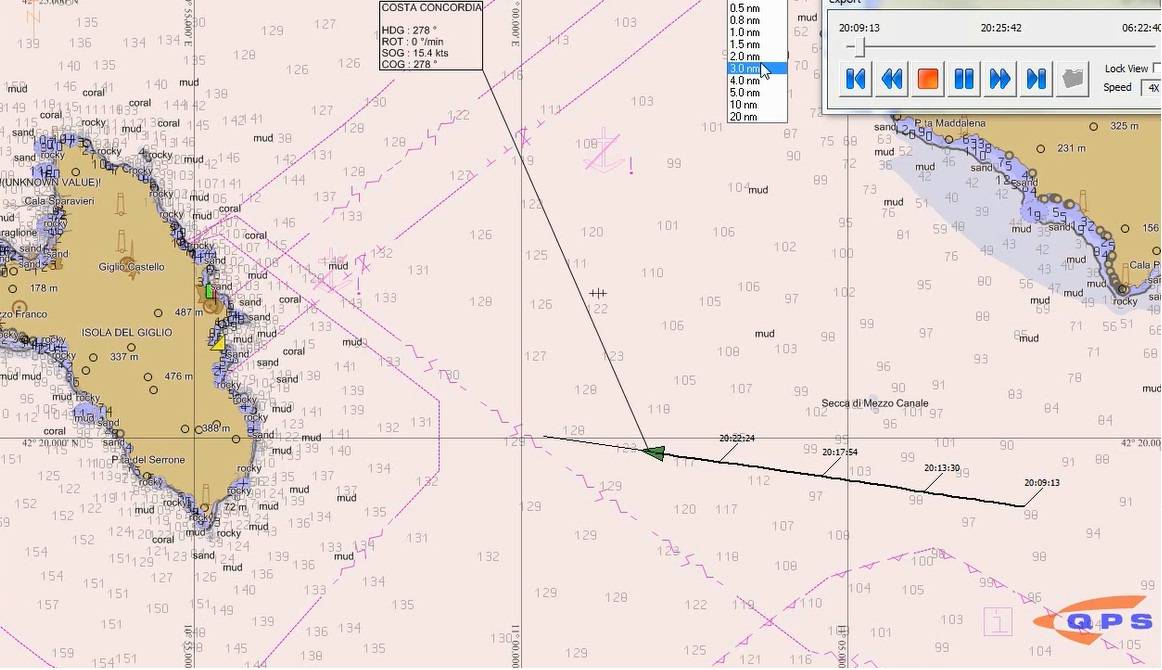The image size is (1162, 670).
Task: Jump to start of replay
Action: click(855, 79)
